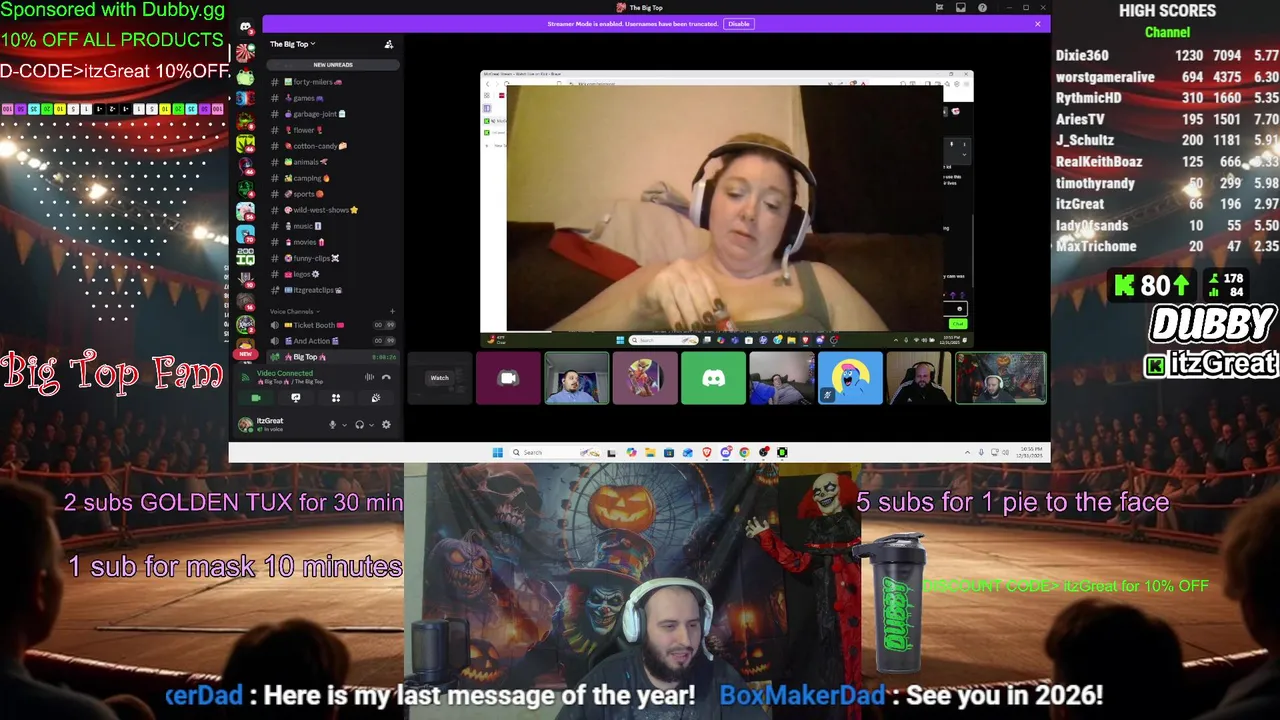The width and height of the screenshot is (1280, 720).
Task: Dismiss the Streamer Mode purple banner
Action: pyautogui.click(x=1037, y=24)
